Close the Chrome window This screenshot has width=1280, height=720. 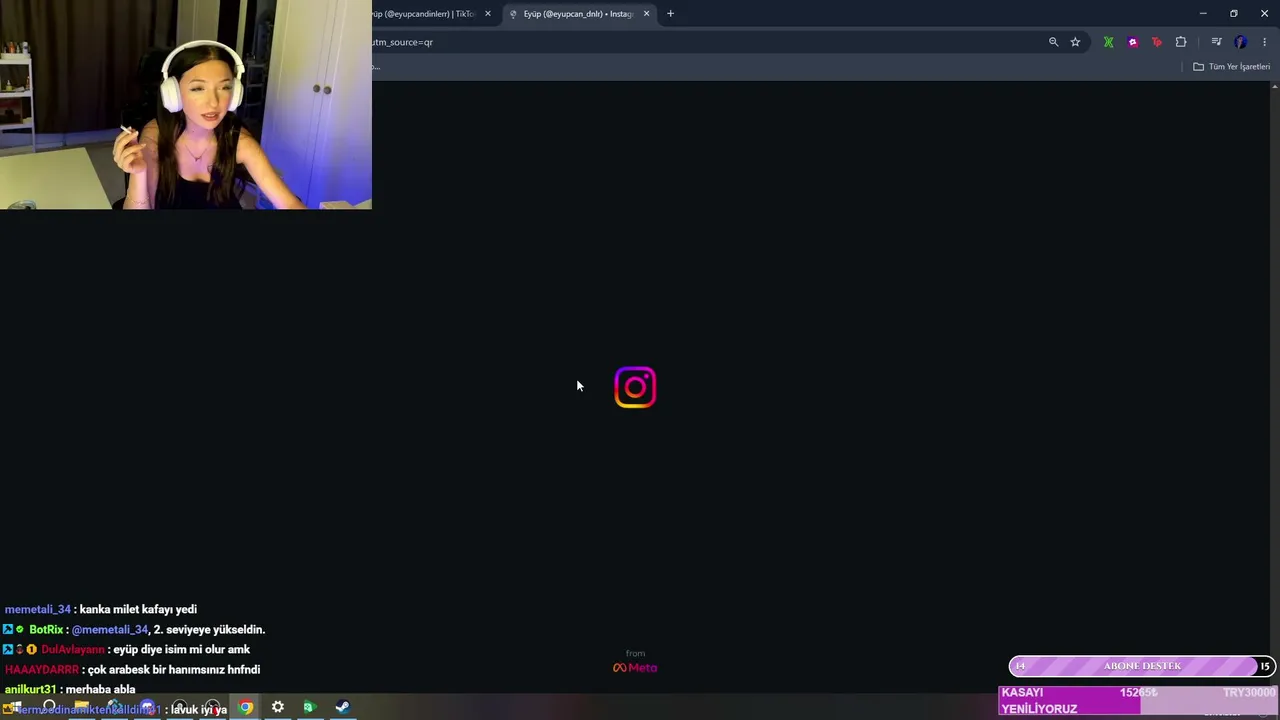pyautogui.click(x=1264, y=14)
